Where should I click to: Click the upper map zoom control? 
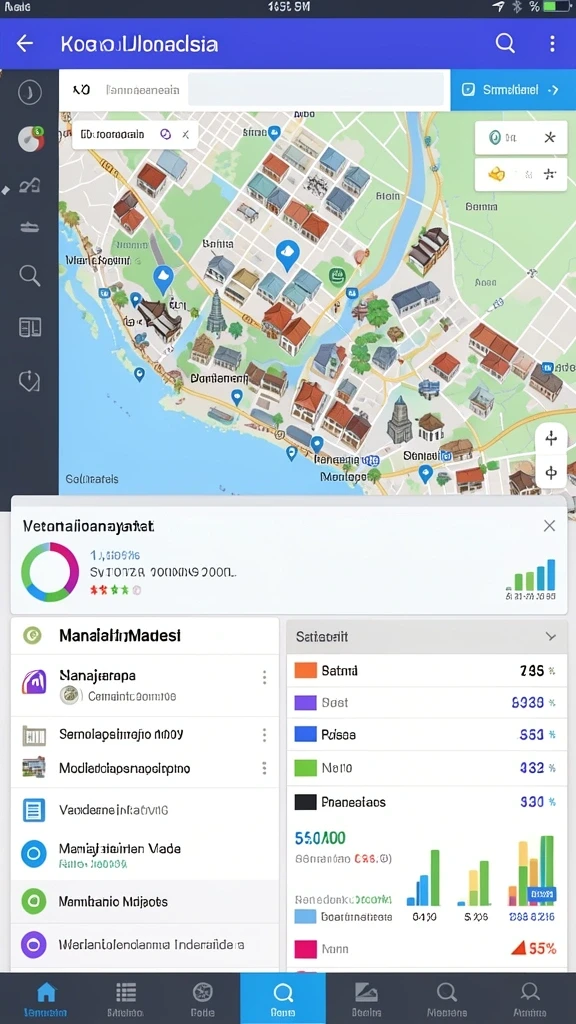(x=551, y=439)
